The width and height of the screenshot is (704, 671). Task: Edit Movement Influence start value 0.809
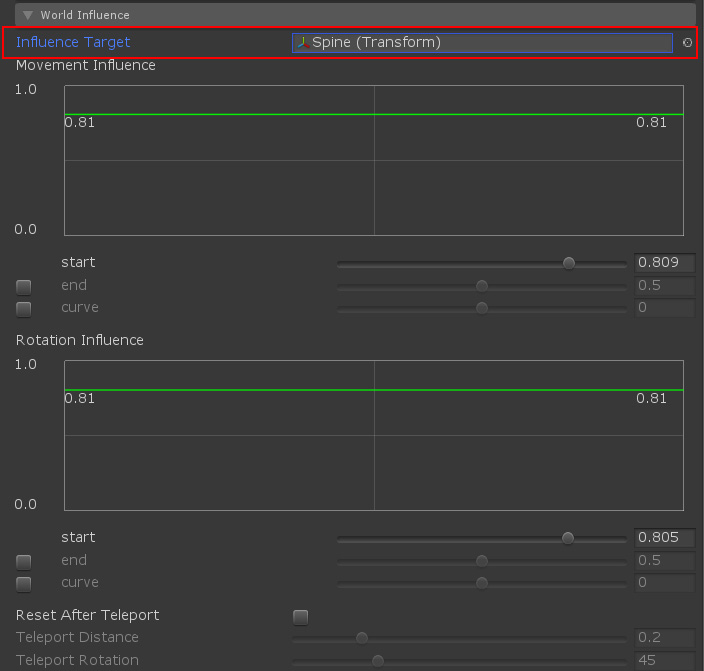pos(664,262)
